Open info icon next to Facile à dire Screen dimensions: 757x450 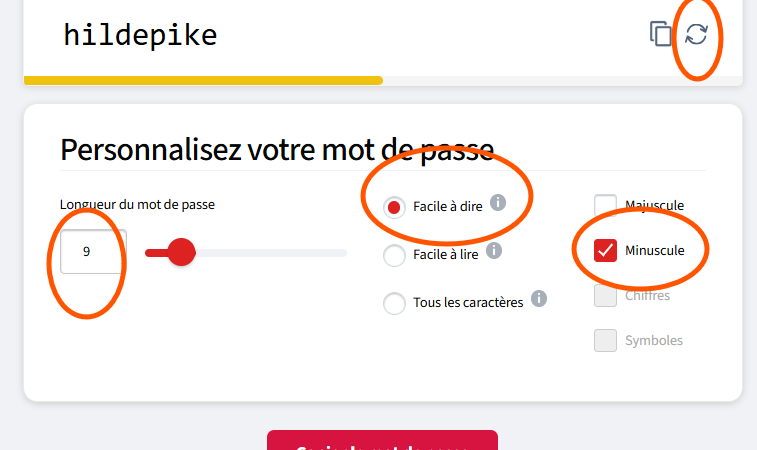[498, 202]
